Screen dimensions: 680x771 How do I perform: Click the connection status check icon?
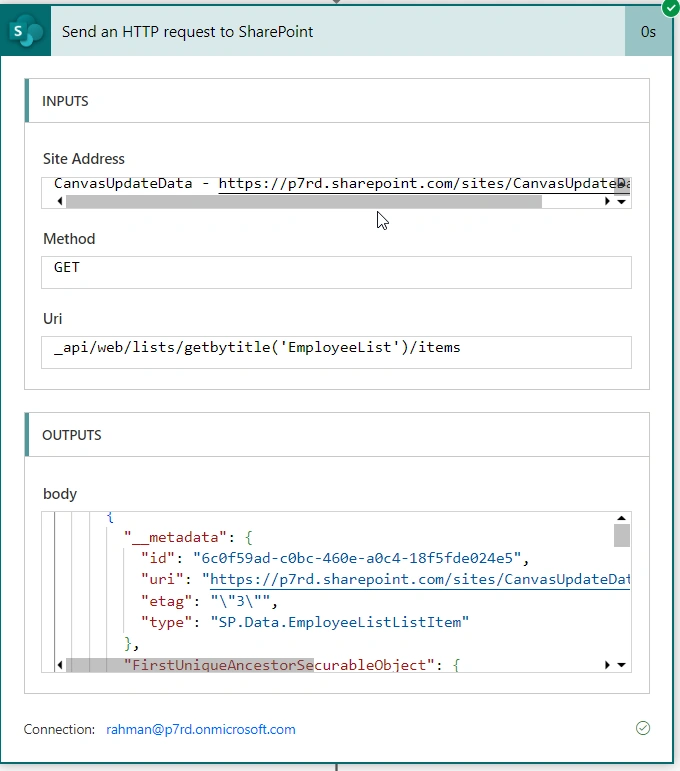pyautogui.click(x=643, y=728)
